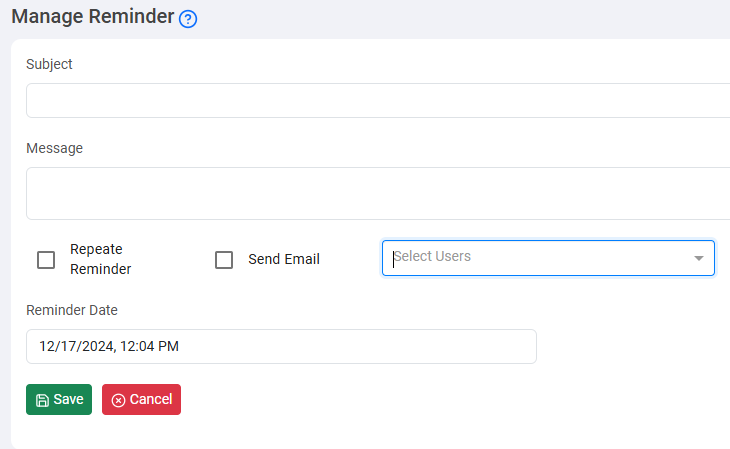730x449 pixels.
Task: Click the floppy disk icon on Save
Action: 42,400
